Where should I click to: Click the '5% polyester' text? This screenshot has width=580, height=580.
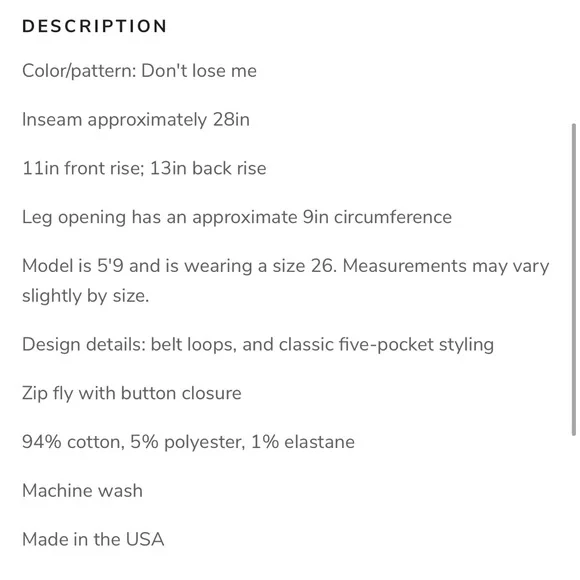[188, 443]
